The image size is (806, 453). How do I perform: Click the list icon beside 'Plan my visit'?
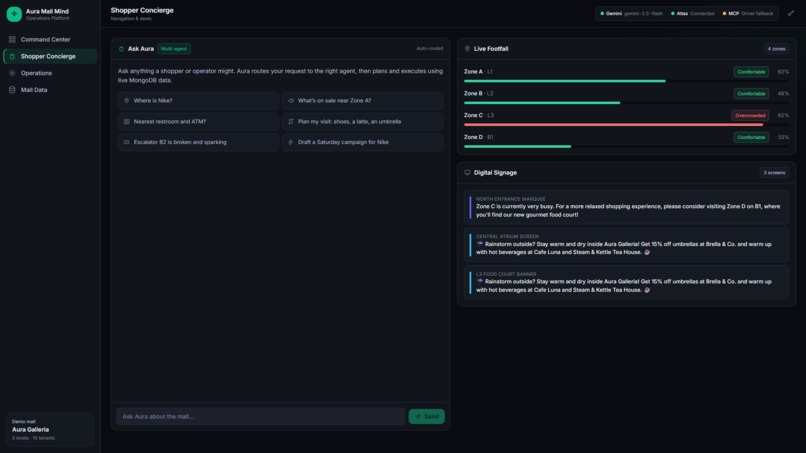(291, 121)
